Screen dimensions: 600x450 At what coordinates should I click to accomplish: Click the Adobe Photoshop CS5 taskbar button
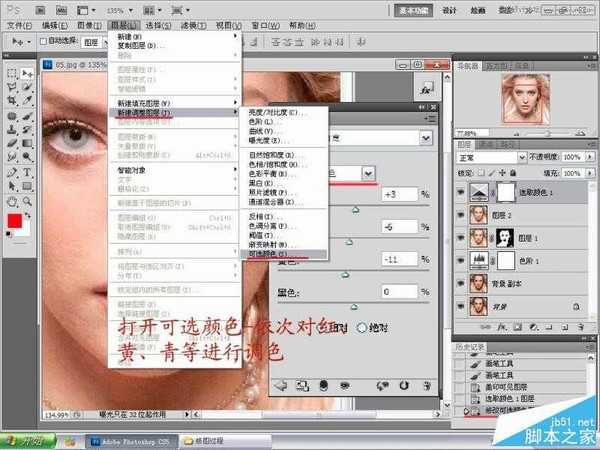tap(132, 442)
